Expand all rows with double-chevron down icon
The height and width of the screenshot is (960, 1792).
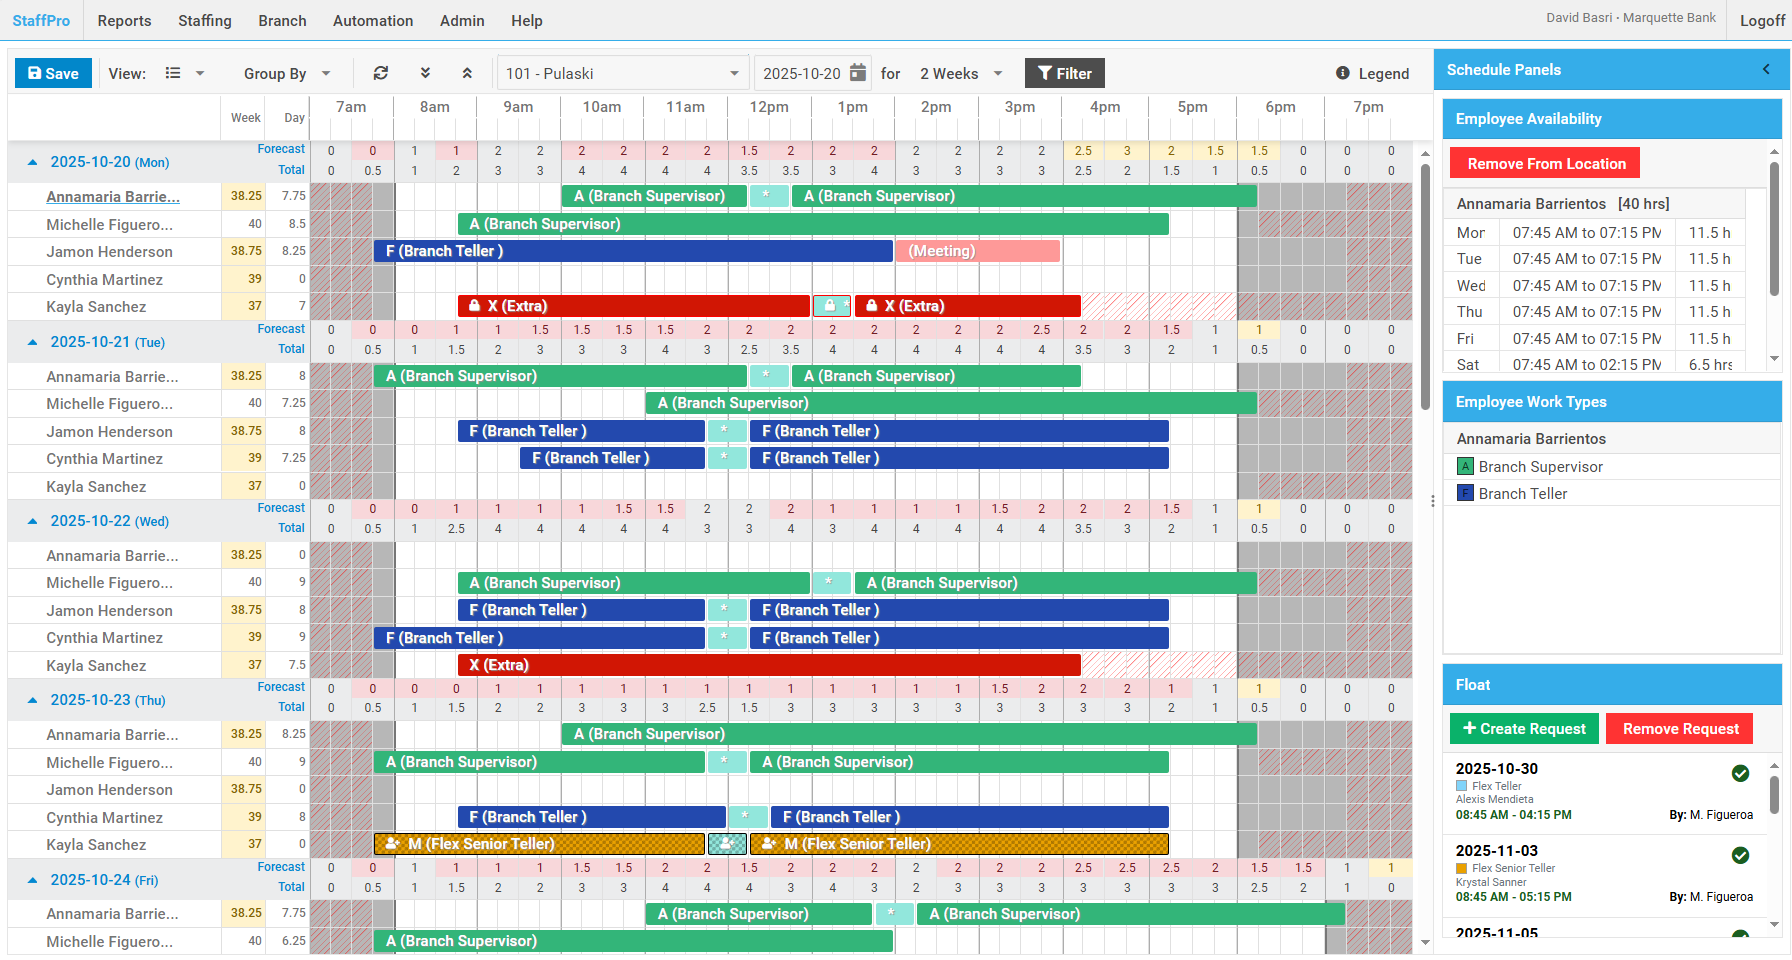[x=425, y=73]
